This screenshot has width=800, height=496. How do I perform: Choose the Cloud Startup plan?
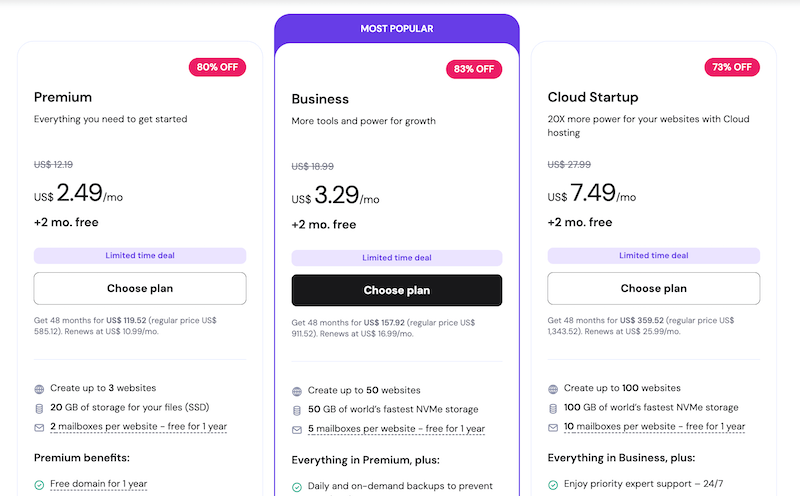[654, 288]
